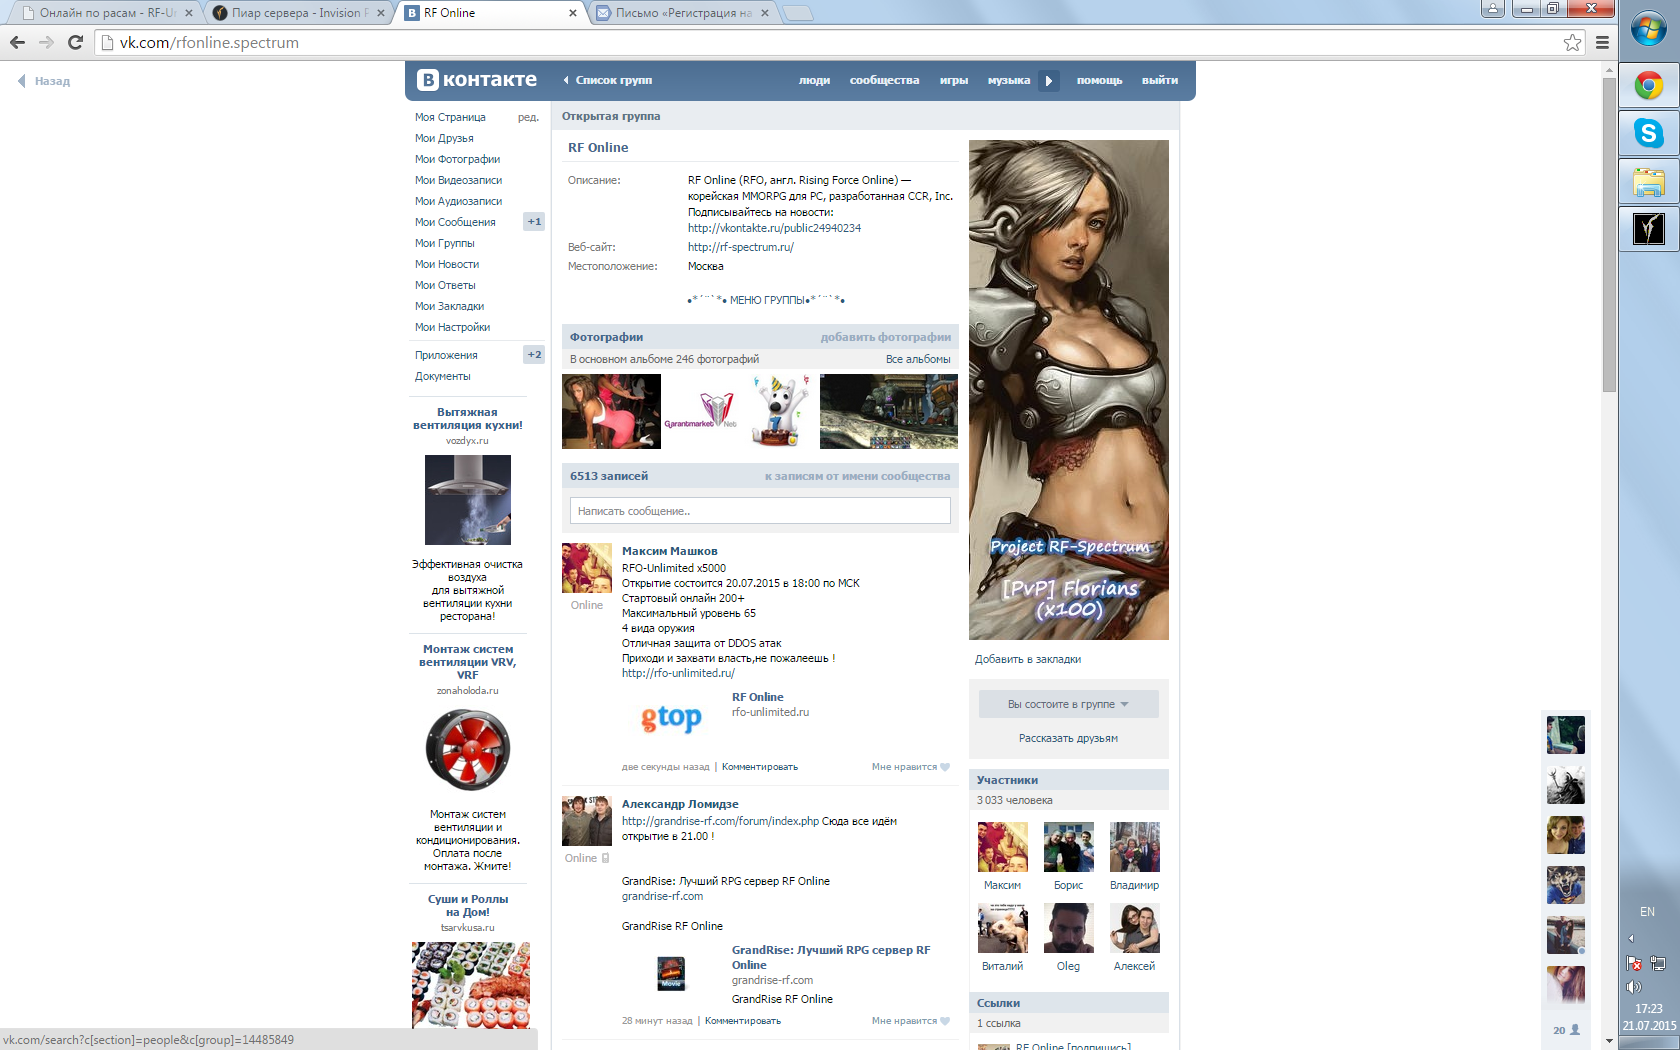Open the new-tab button
This screenshot has width=1680, height=1050.
click(797, 13)
